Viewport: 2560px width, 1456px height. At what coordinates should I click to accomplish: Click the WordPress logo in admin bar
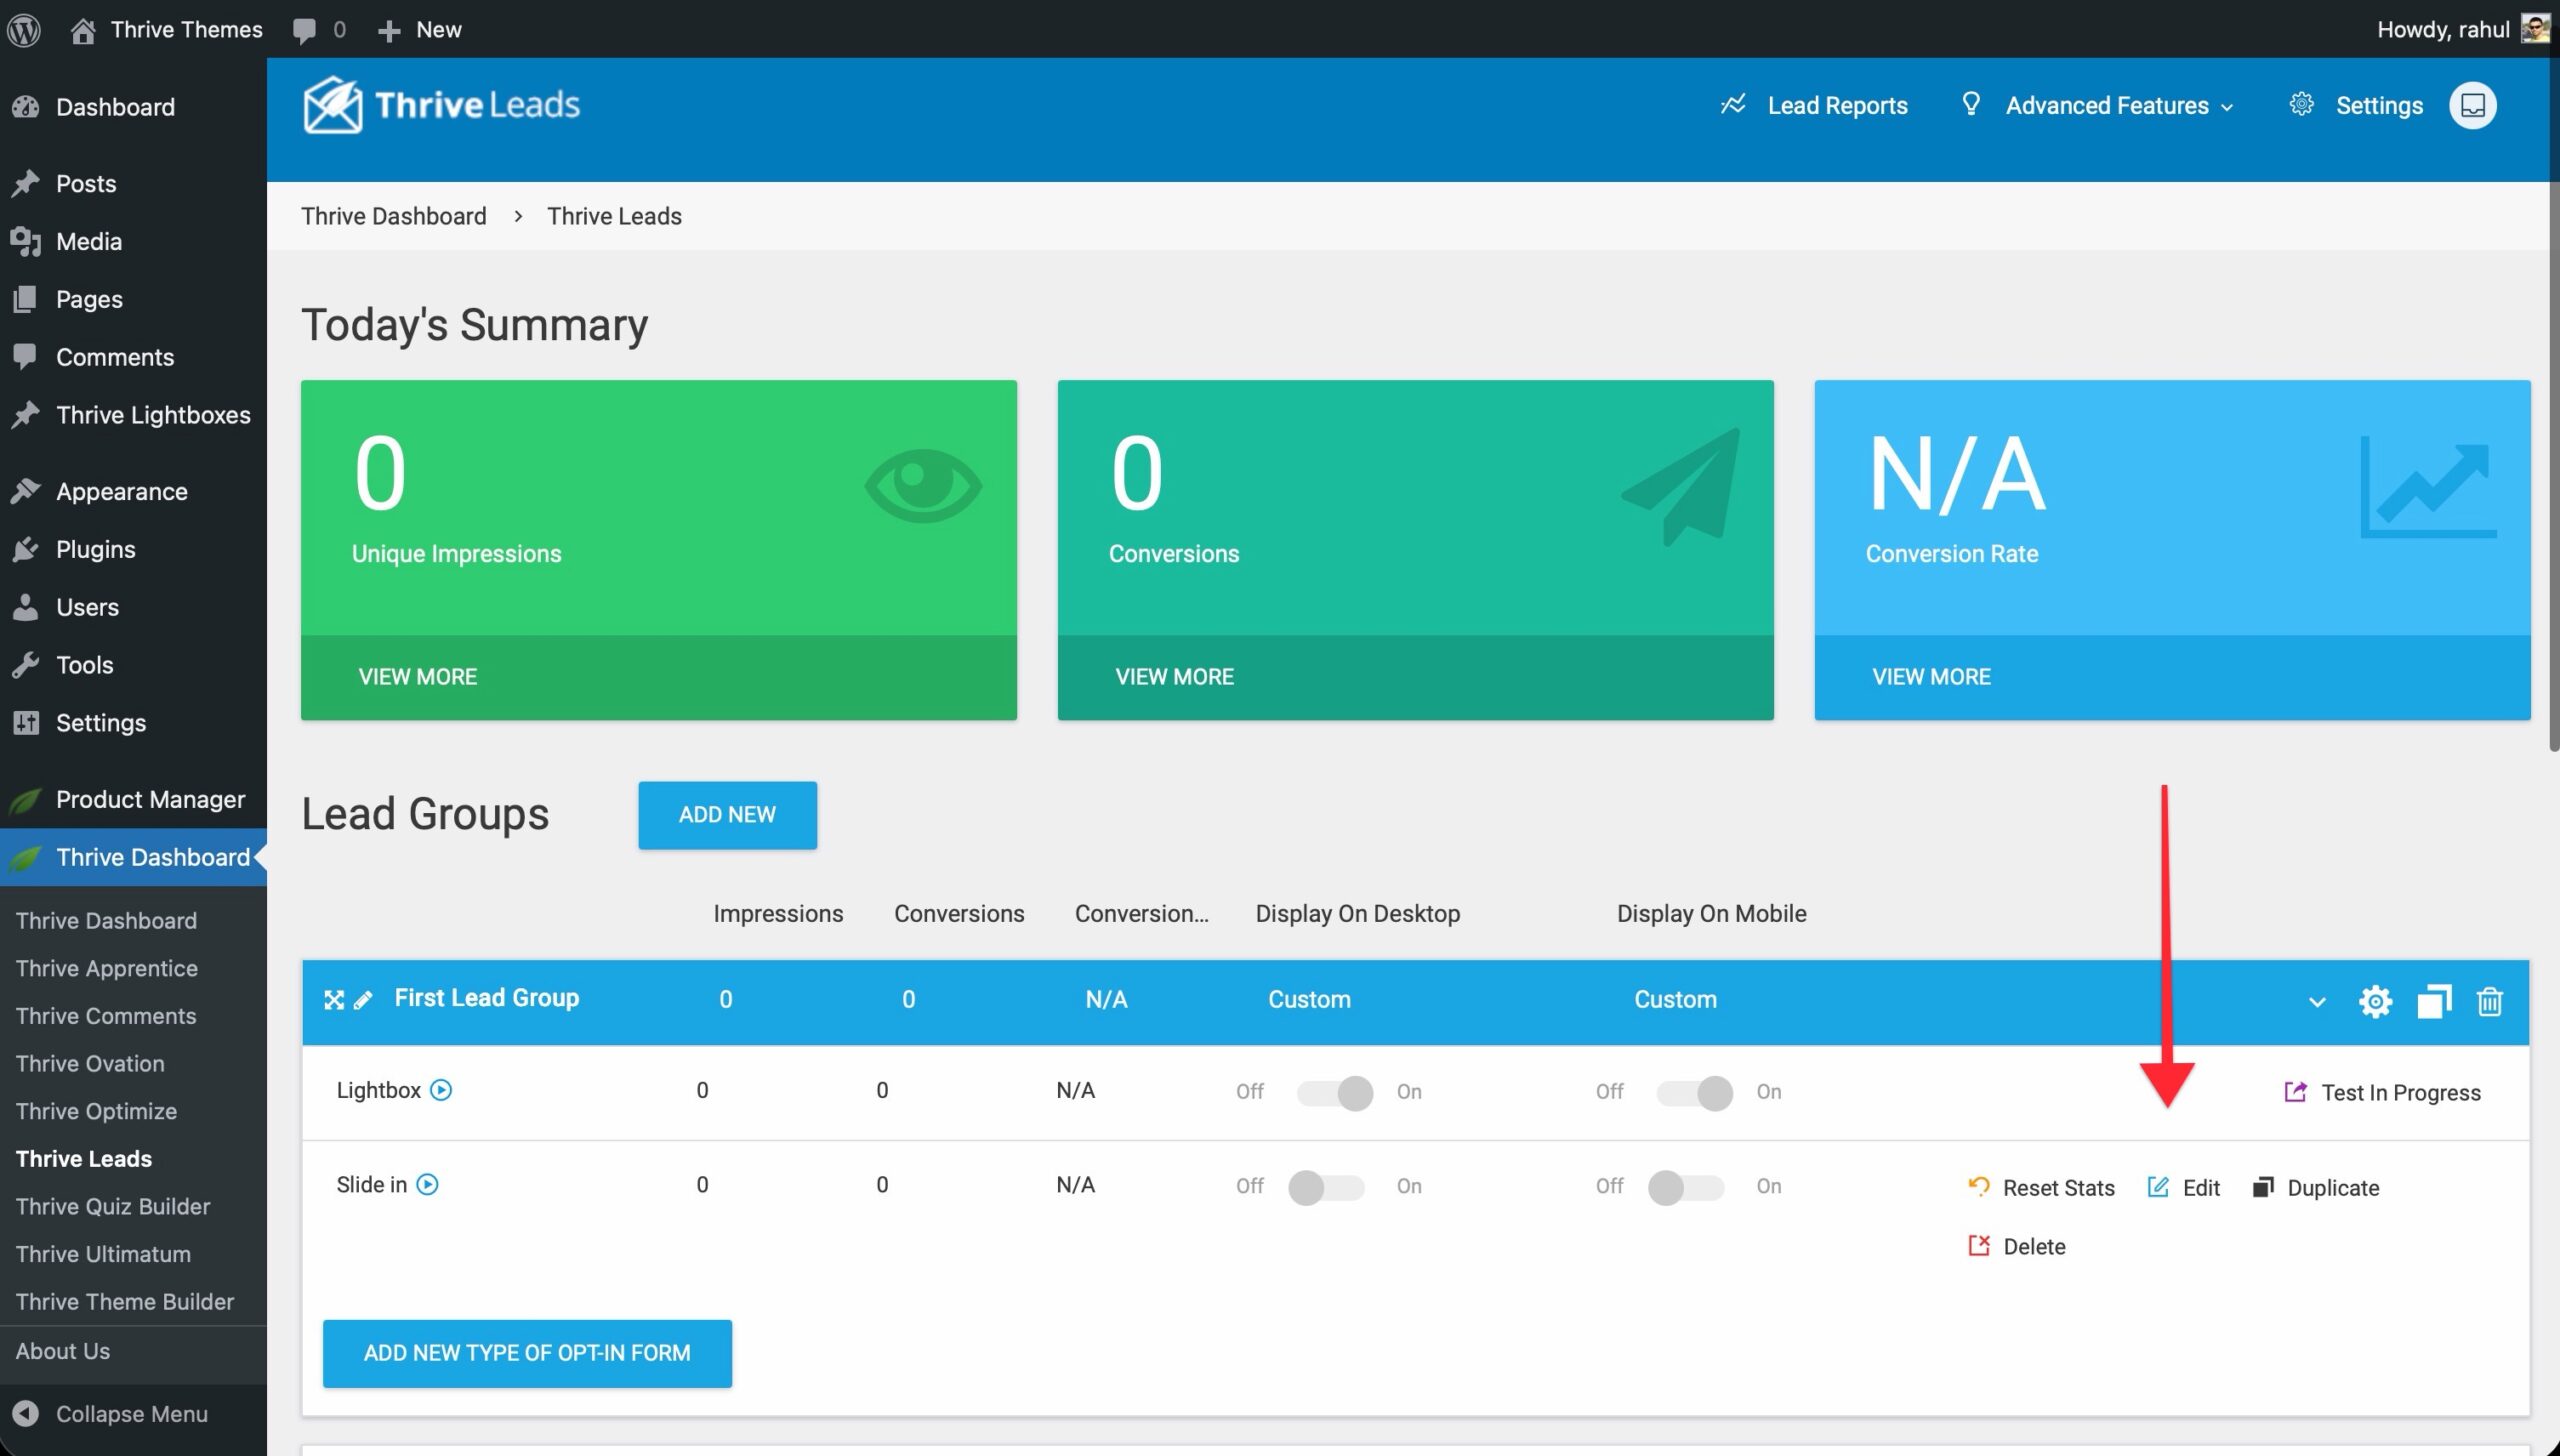click(x=24, y=29)
